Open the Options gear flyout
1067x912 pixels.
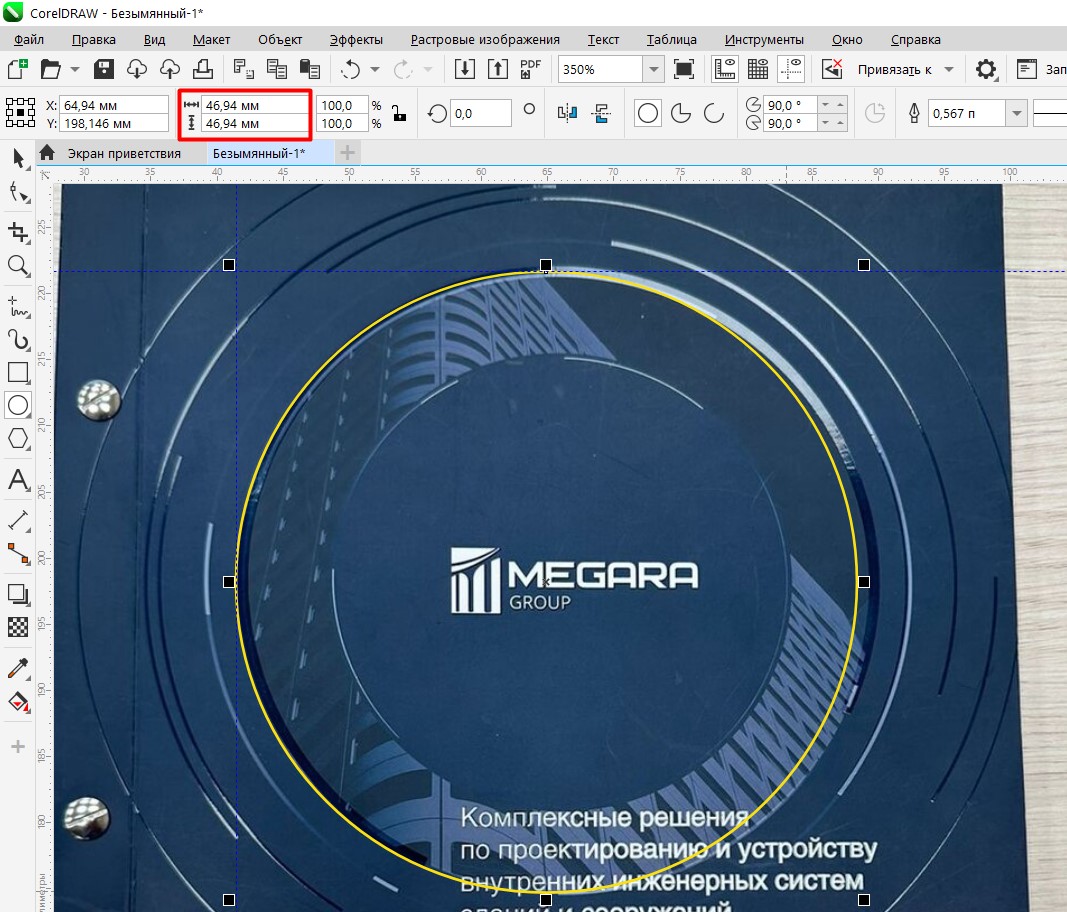(986, 69)
